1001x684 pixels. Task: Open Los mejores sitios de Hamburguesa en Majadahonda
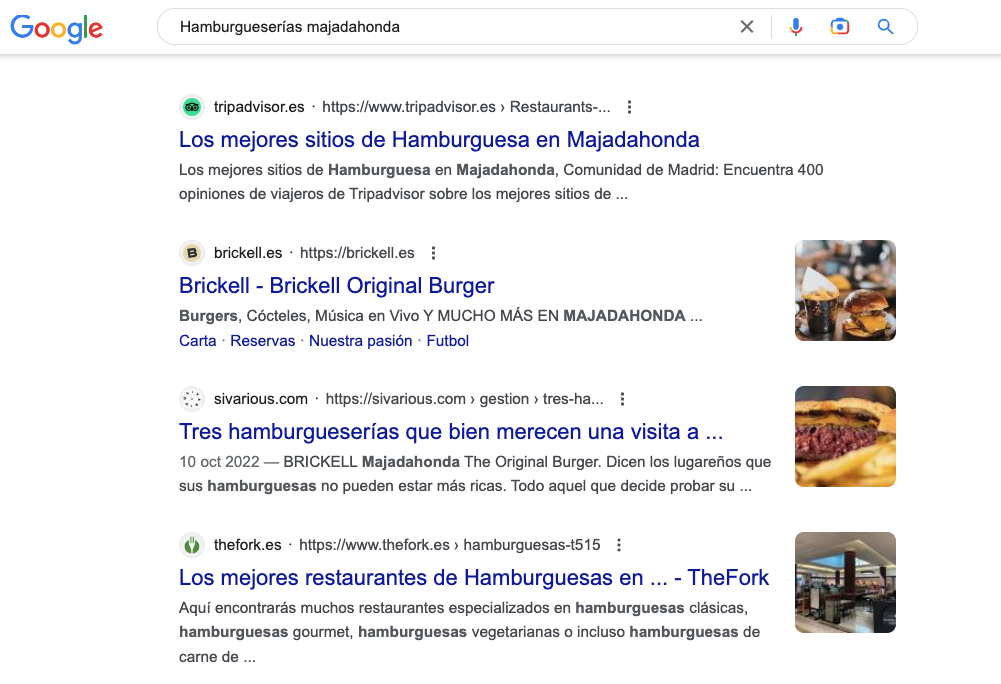[x=439, y=139]
